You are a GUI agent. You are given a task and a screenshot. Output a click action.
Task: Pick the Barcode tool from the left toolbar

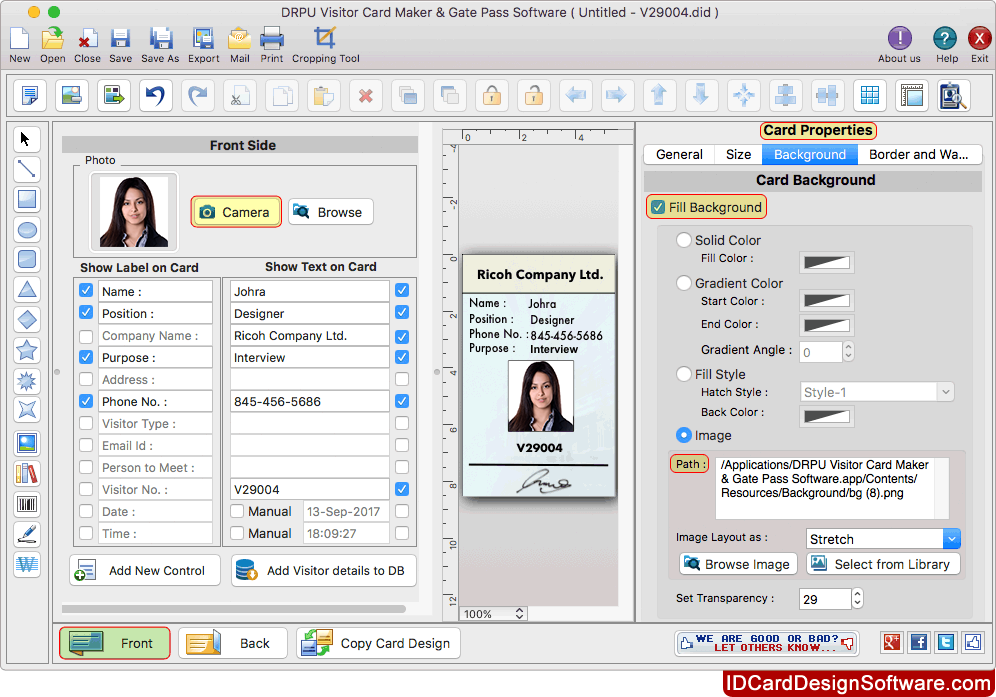point(27,504)
